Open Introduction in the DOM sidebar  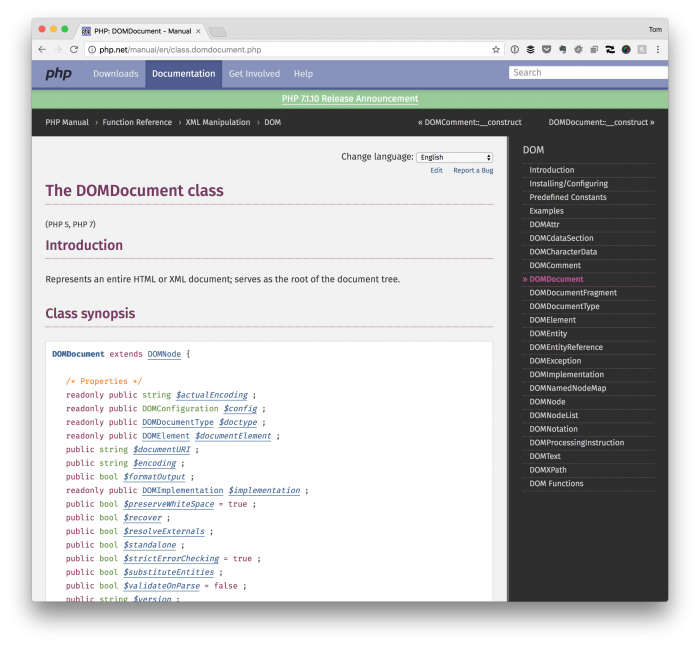coord(552,170)
